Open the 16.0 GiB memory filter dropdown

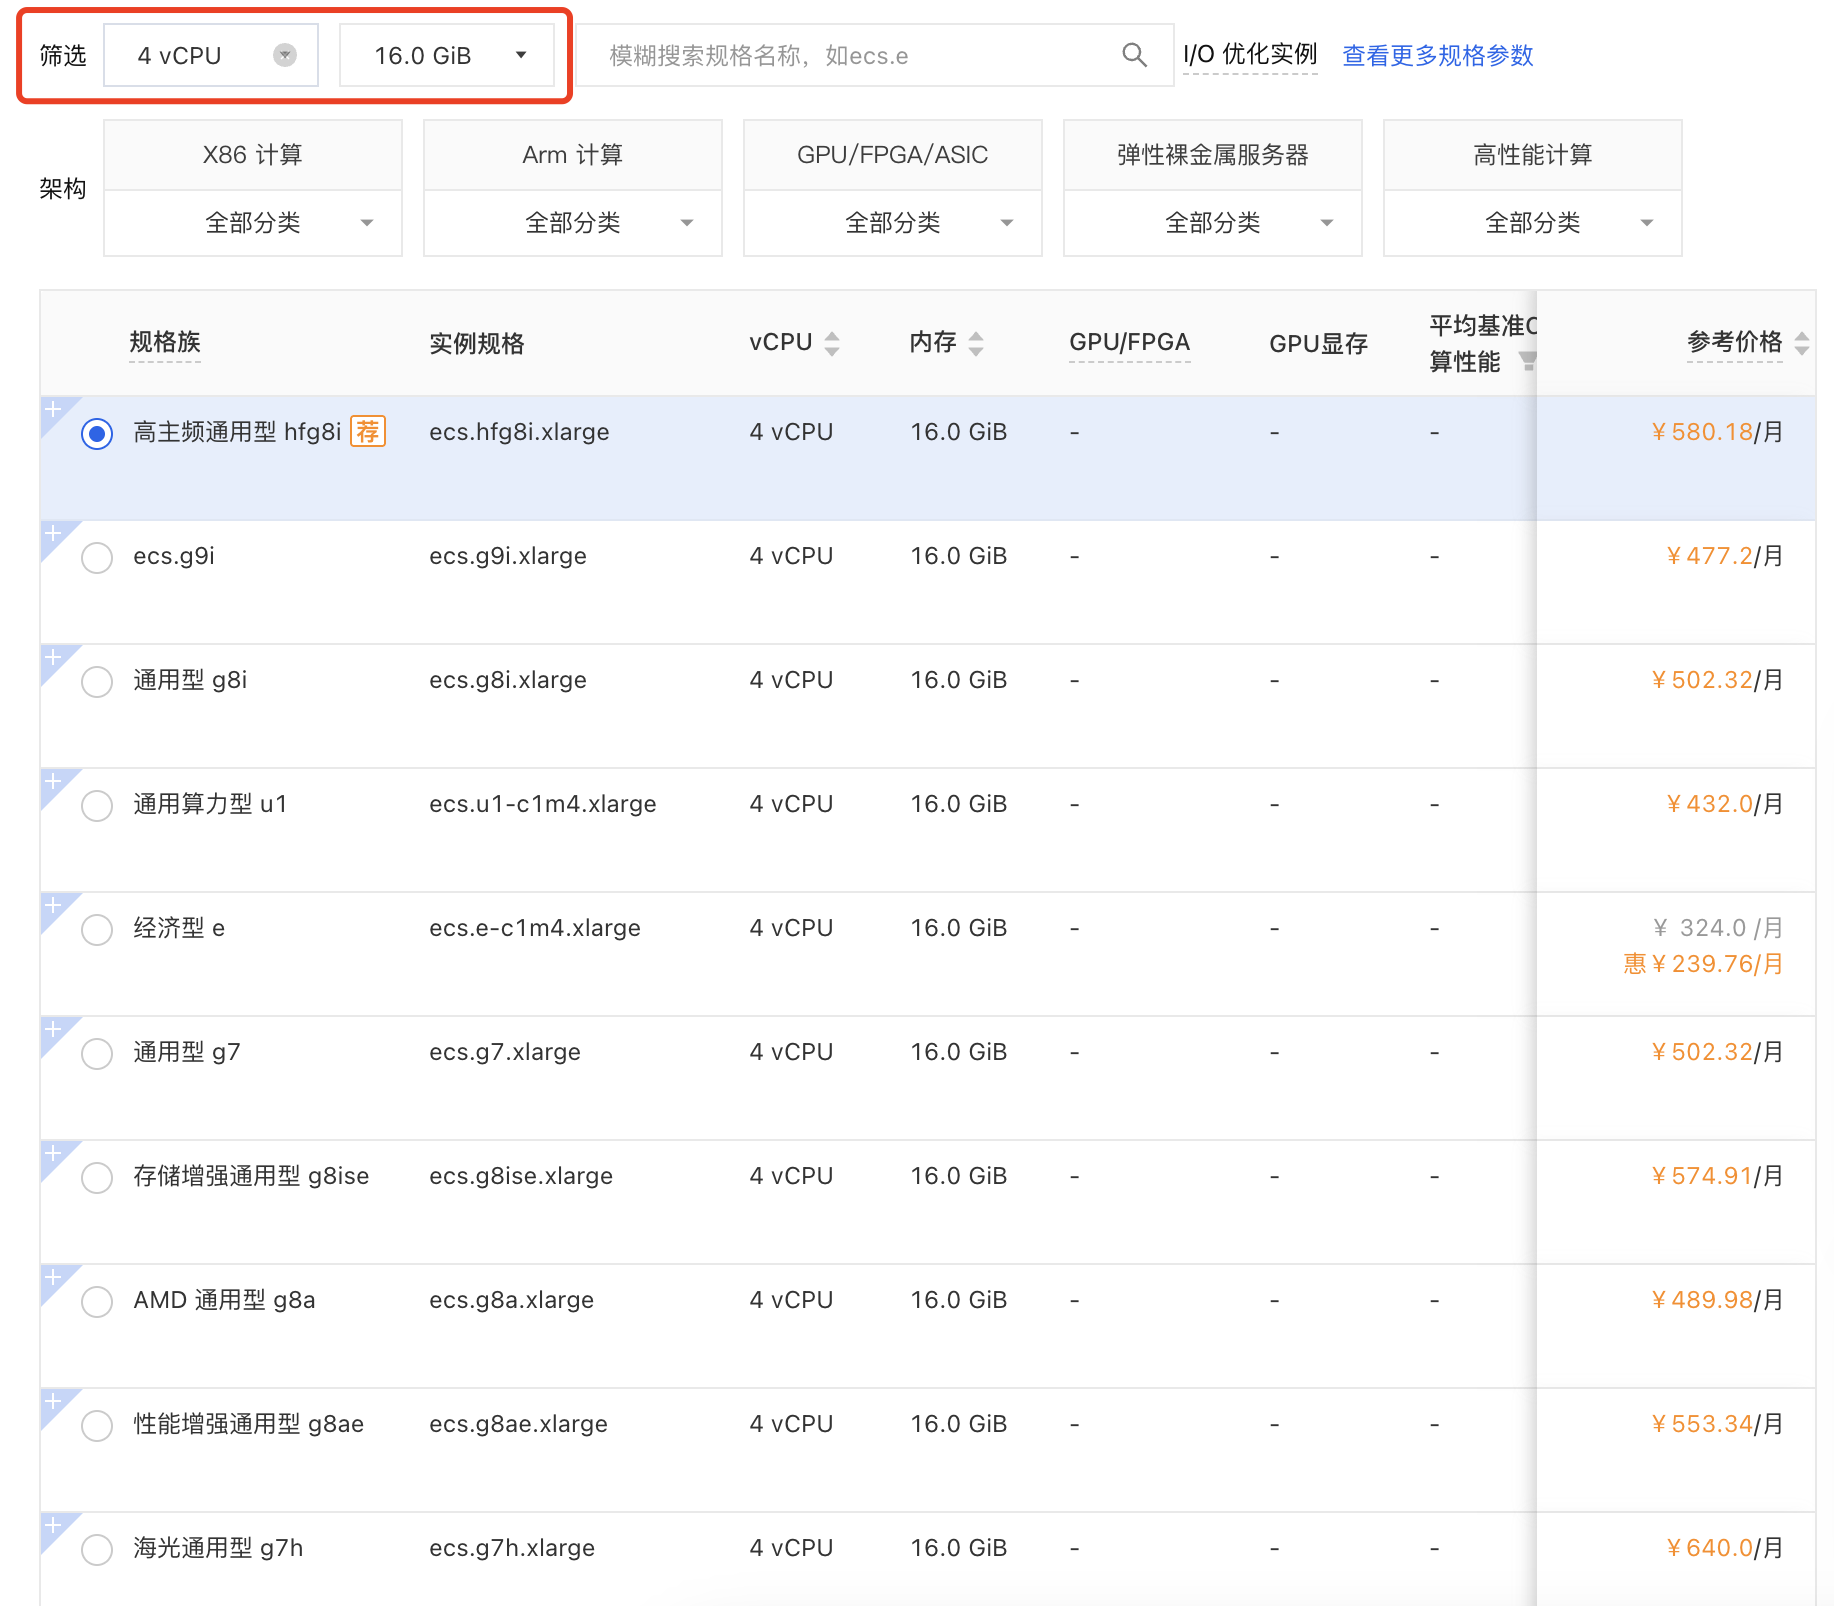click(x=447, y=55)
